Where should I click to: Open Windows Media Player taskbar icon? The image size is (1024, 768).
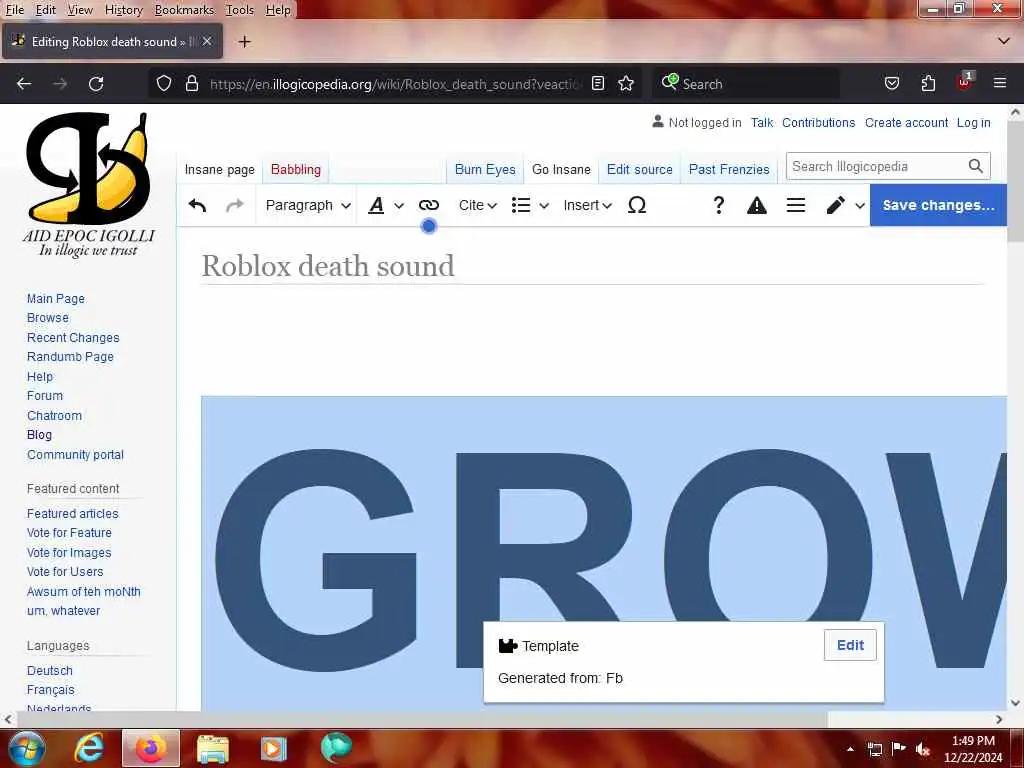pyautogui.click(x=274, y=748)
